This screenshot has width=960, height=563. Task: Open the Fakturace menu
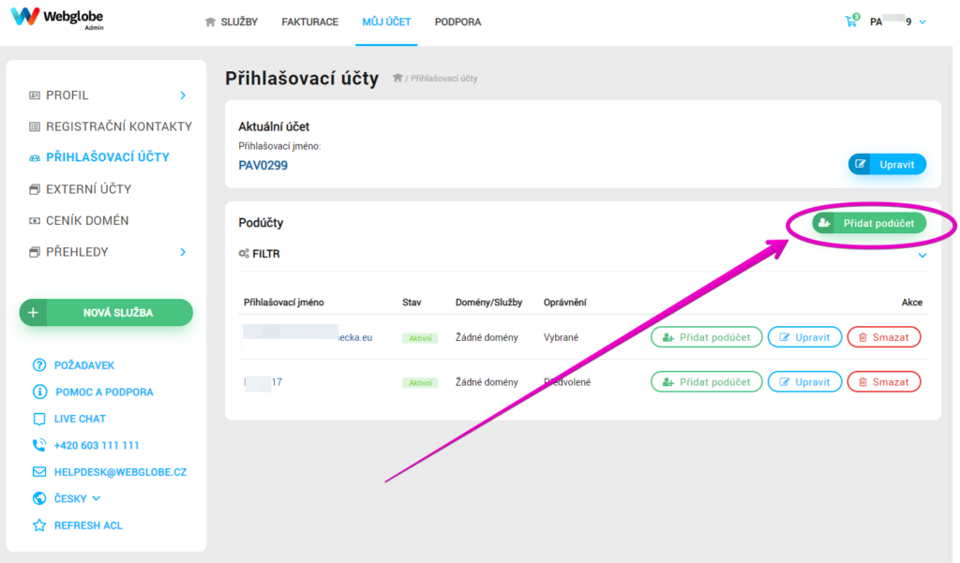click(x=310, y=22)
